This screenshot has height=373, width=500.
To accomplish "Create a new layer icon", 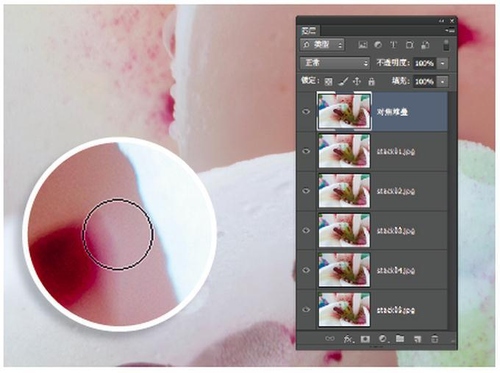I will (417, 339).
